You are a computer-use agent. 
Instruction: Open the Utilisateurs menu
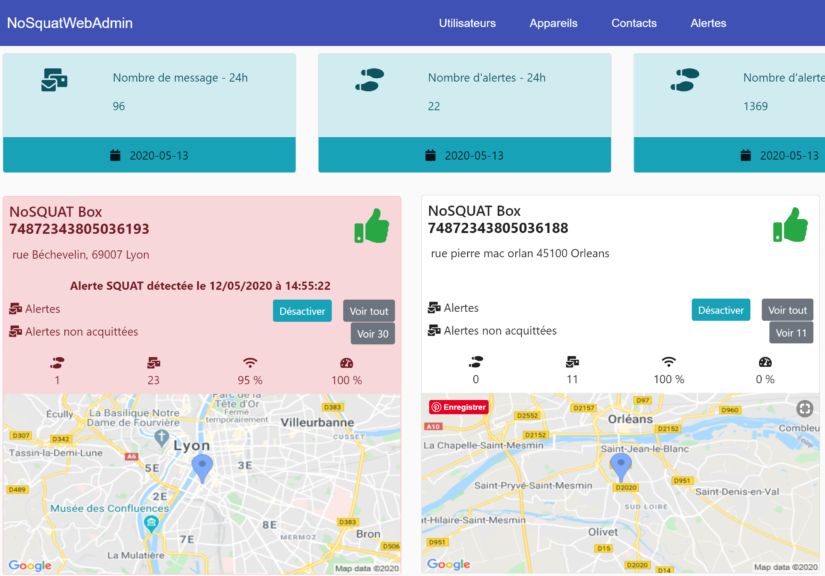(x=467, y=23)
